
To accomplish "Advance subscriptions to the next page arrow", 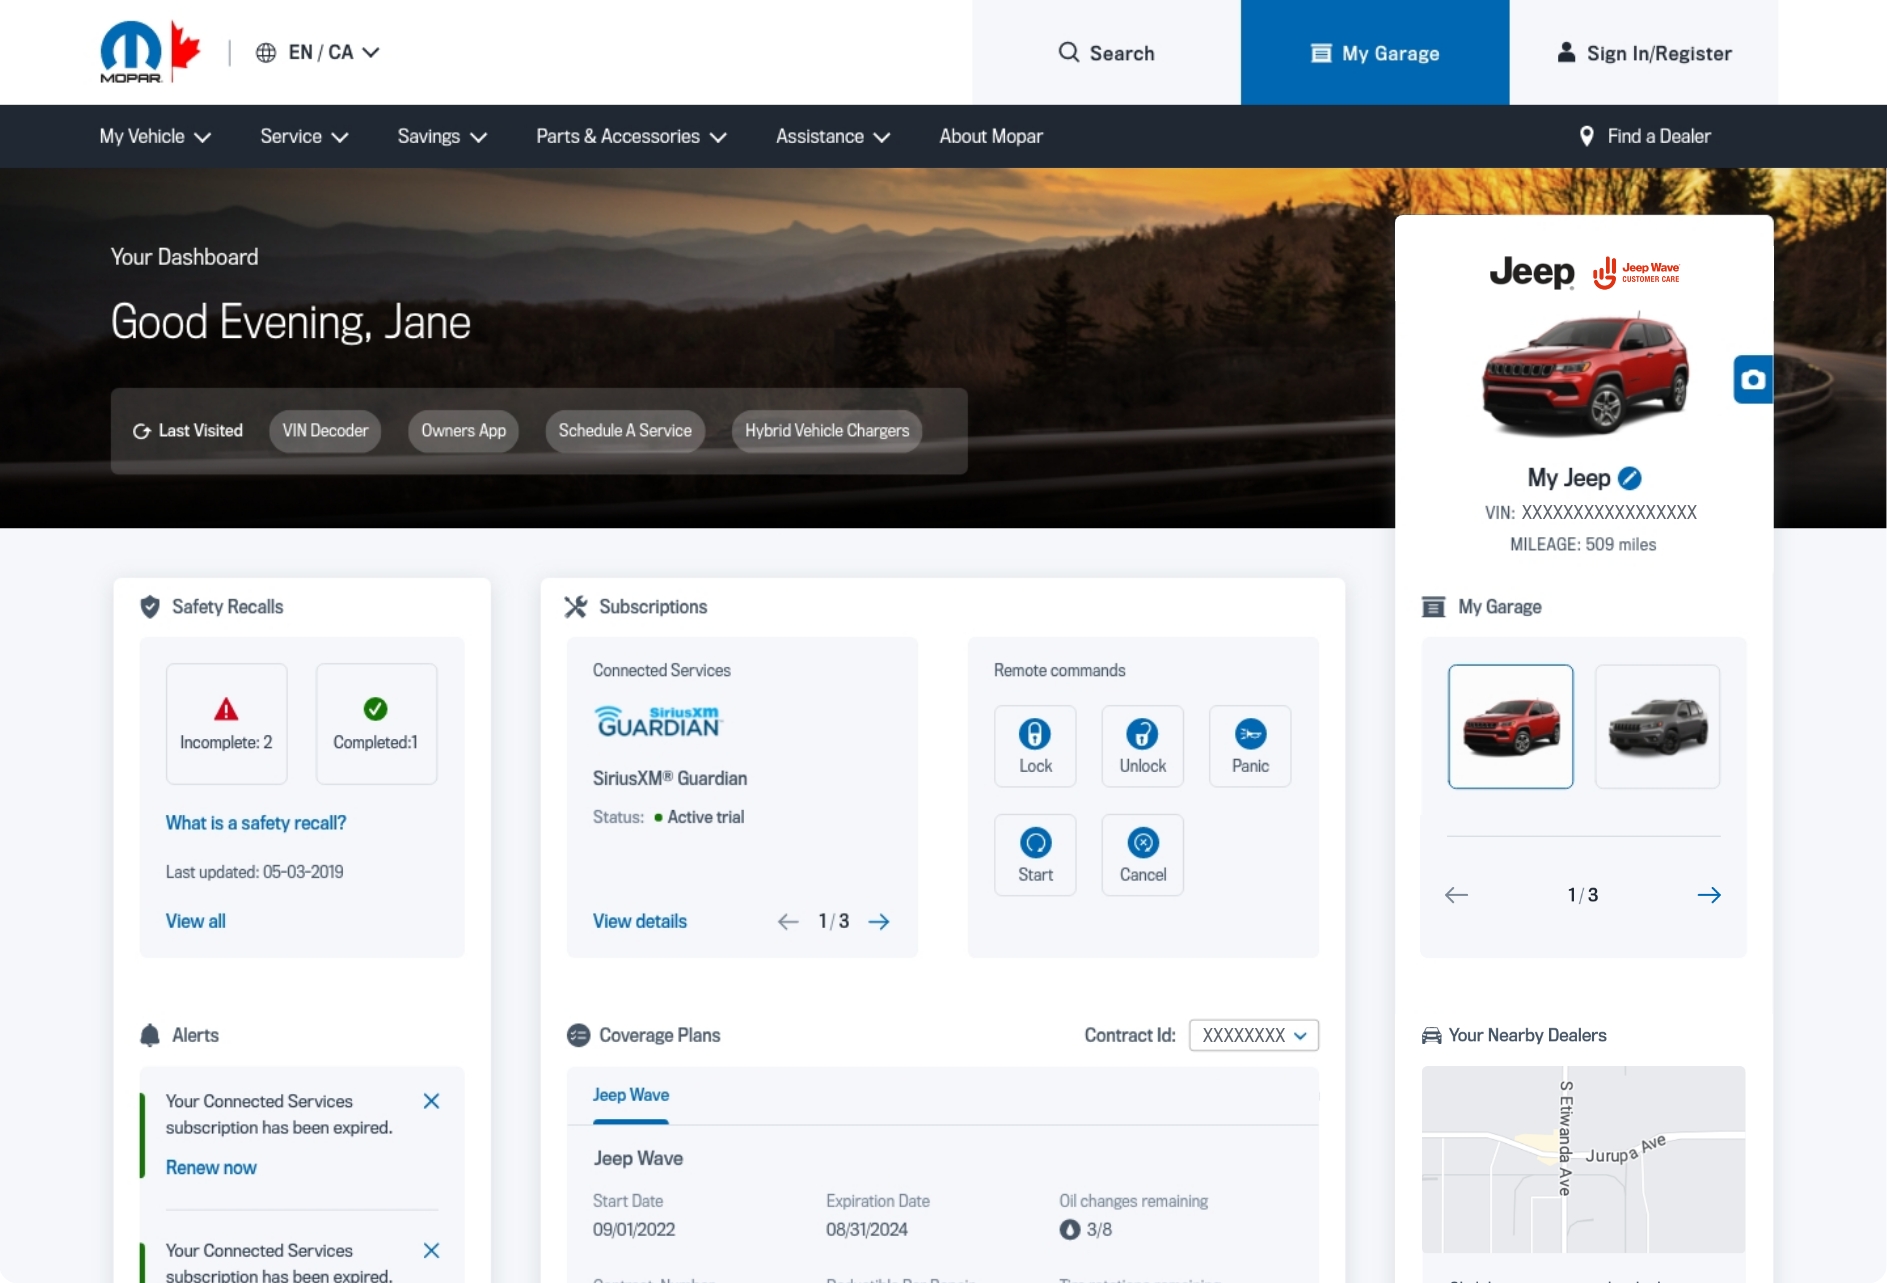I will tap(880, 921).
